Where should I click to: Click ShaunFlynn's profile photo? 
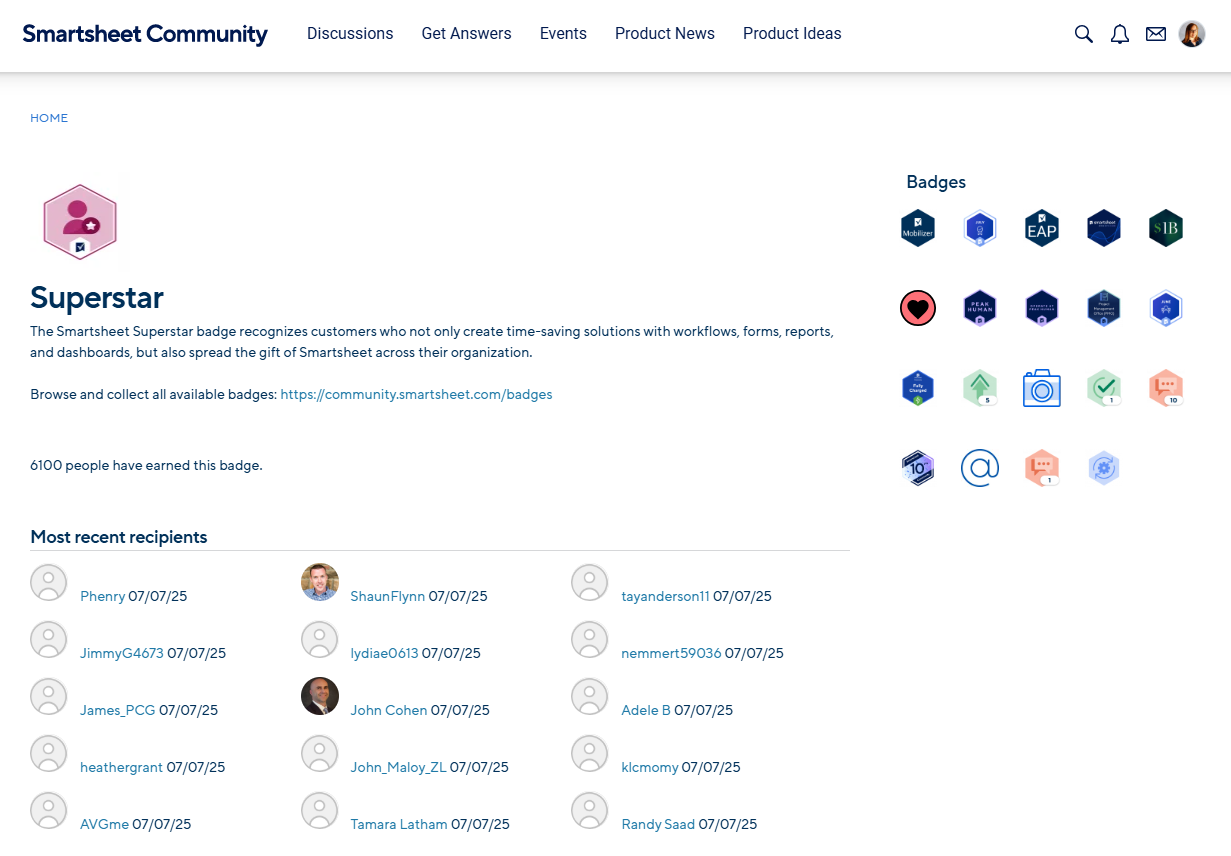tap(320, 582)
